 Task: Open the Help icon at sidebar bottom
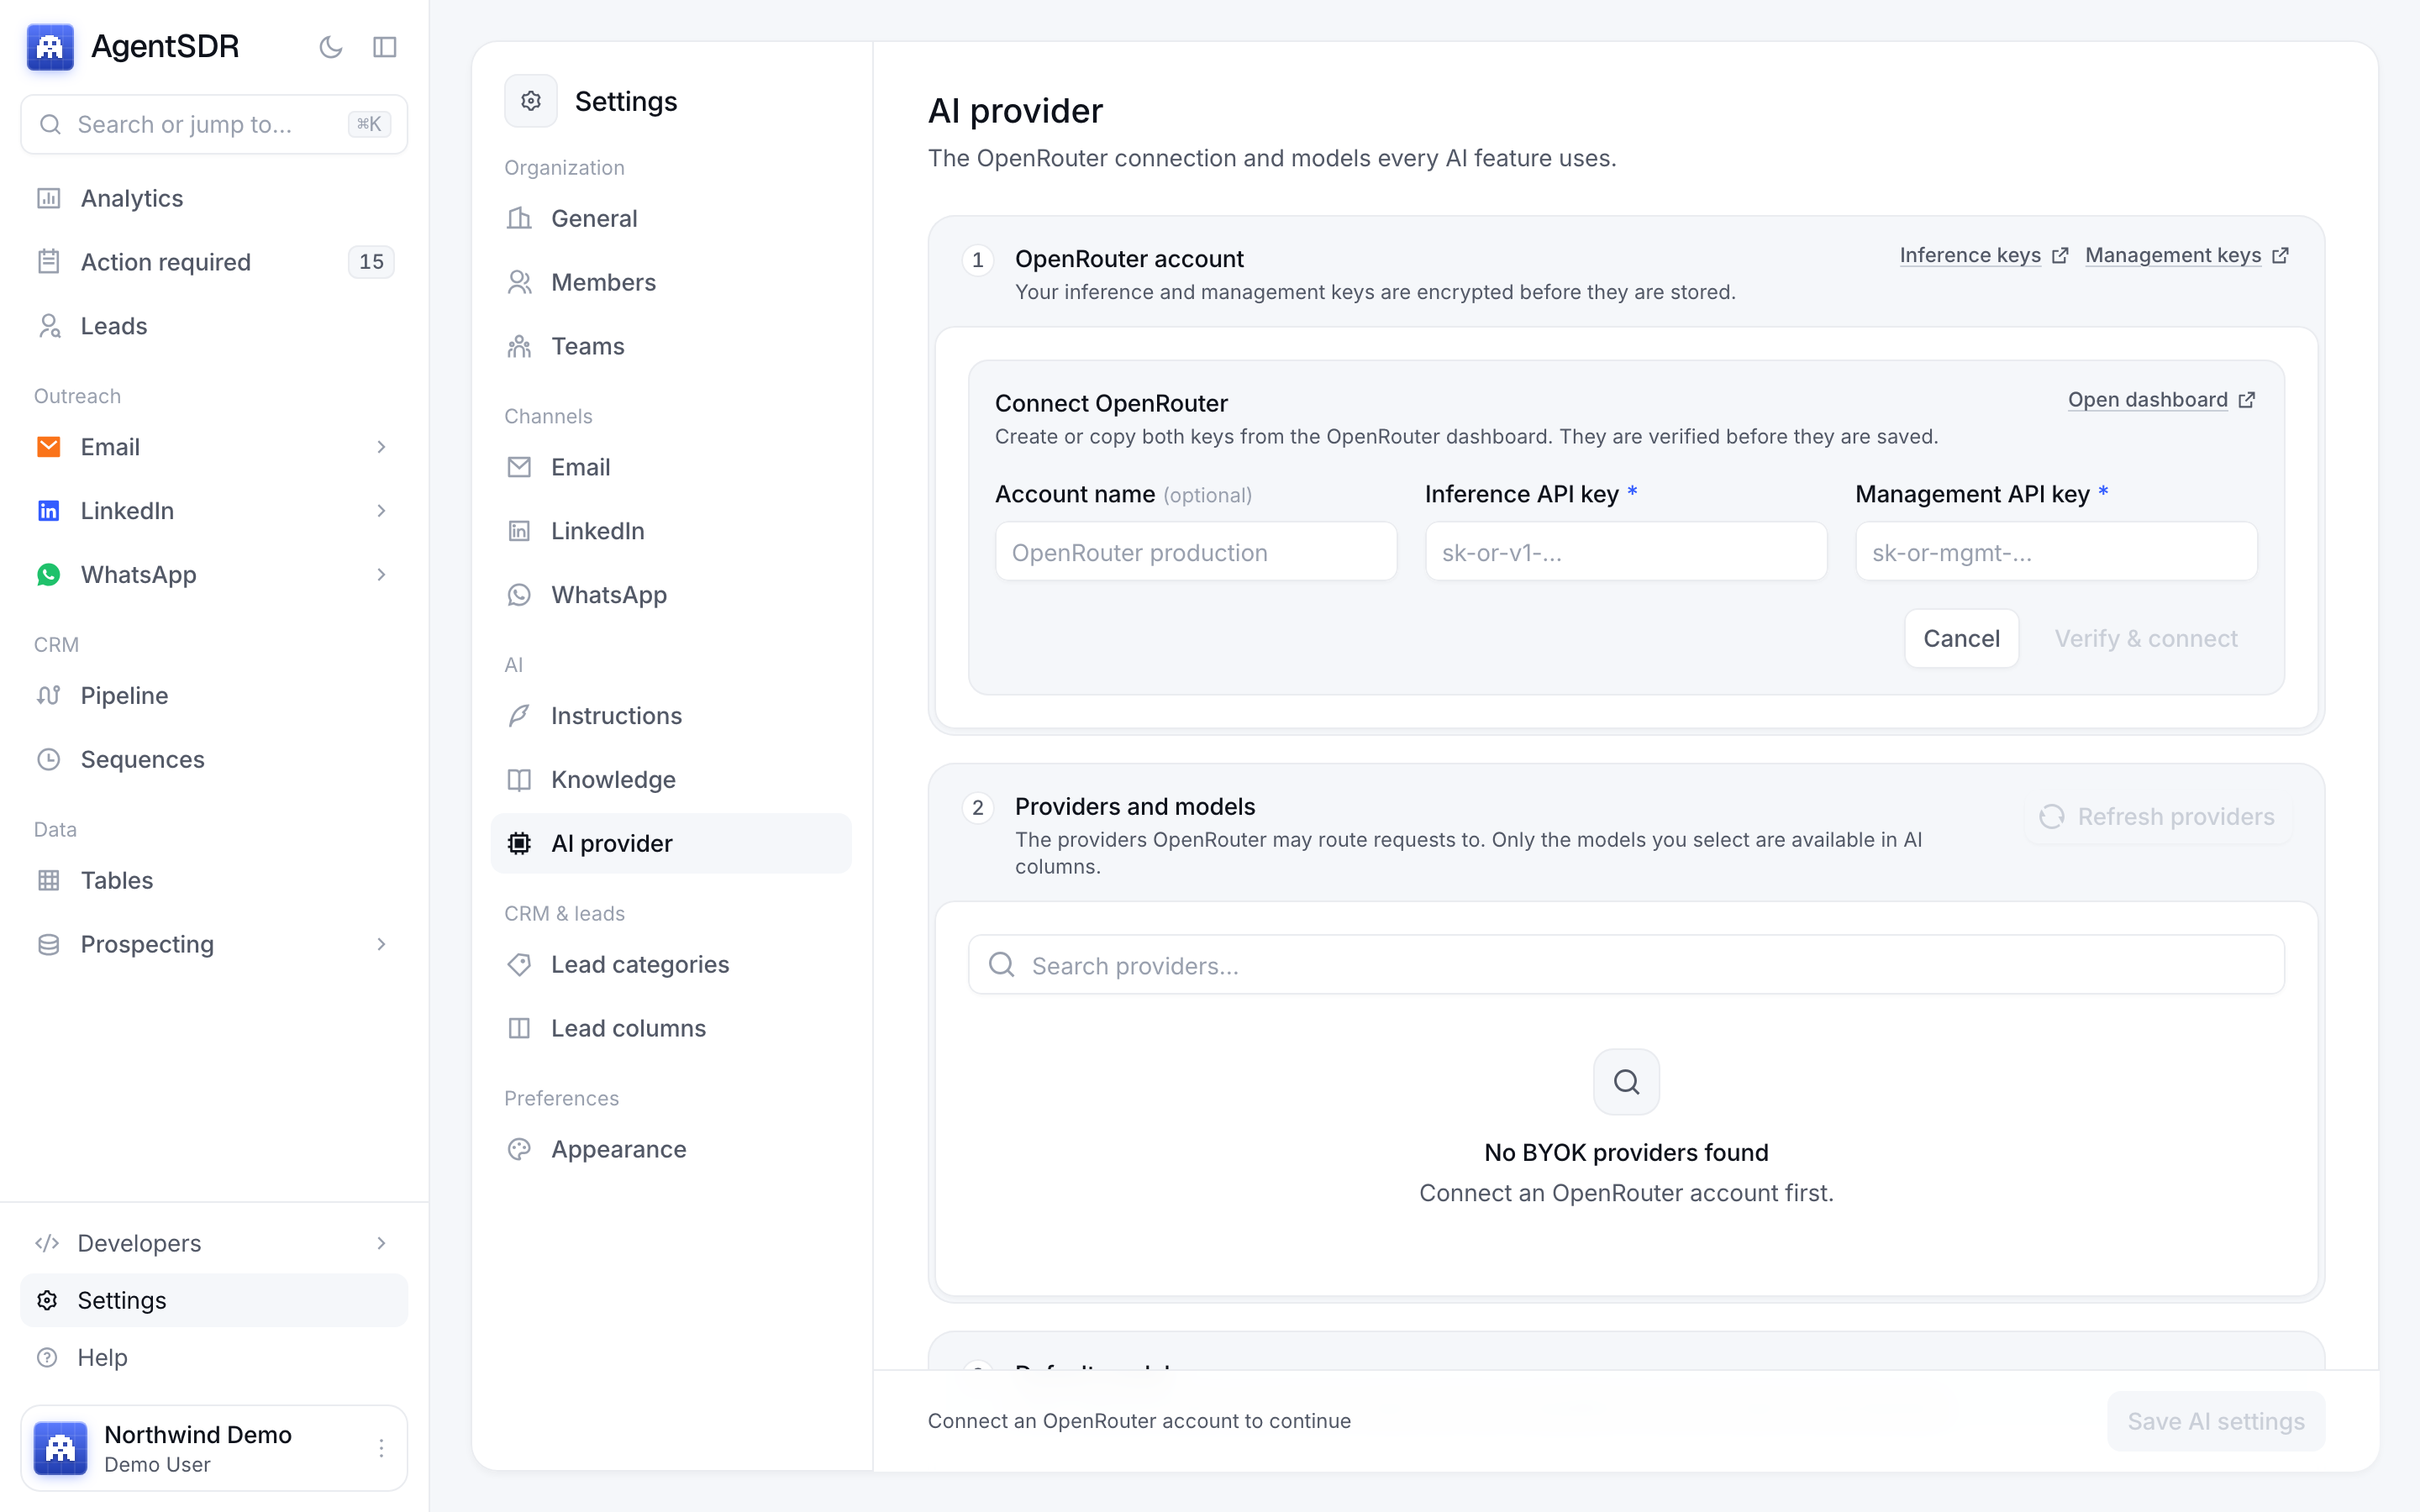point(47,1357)
